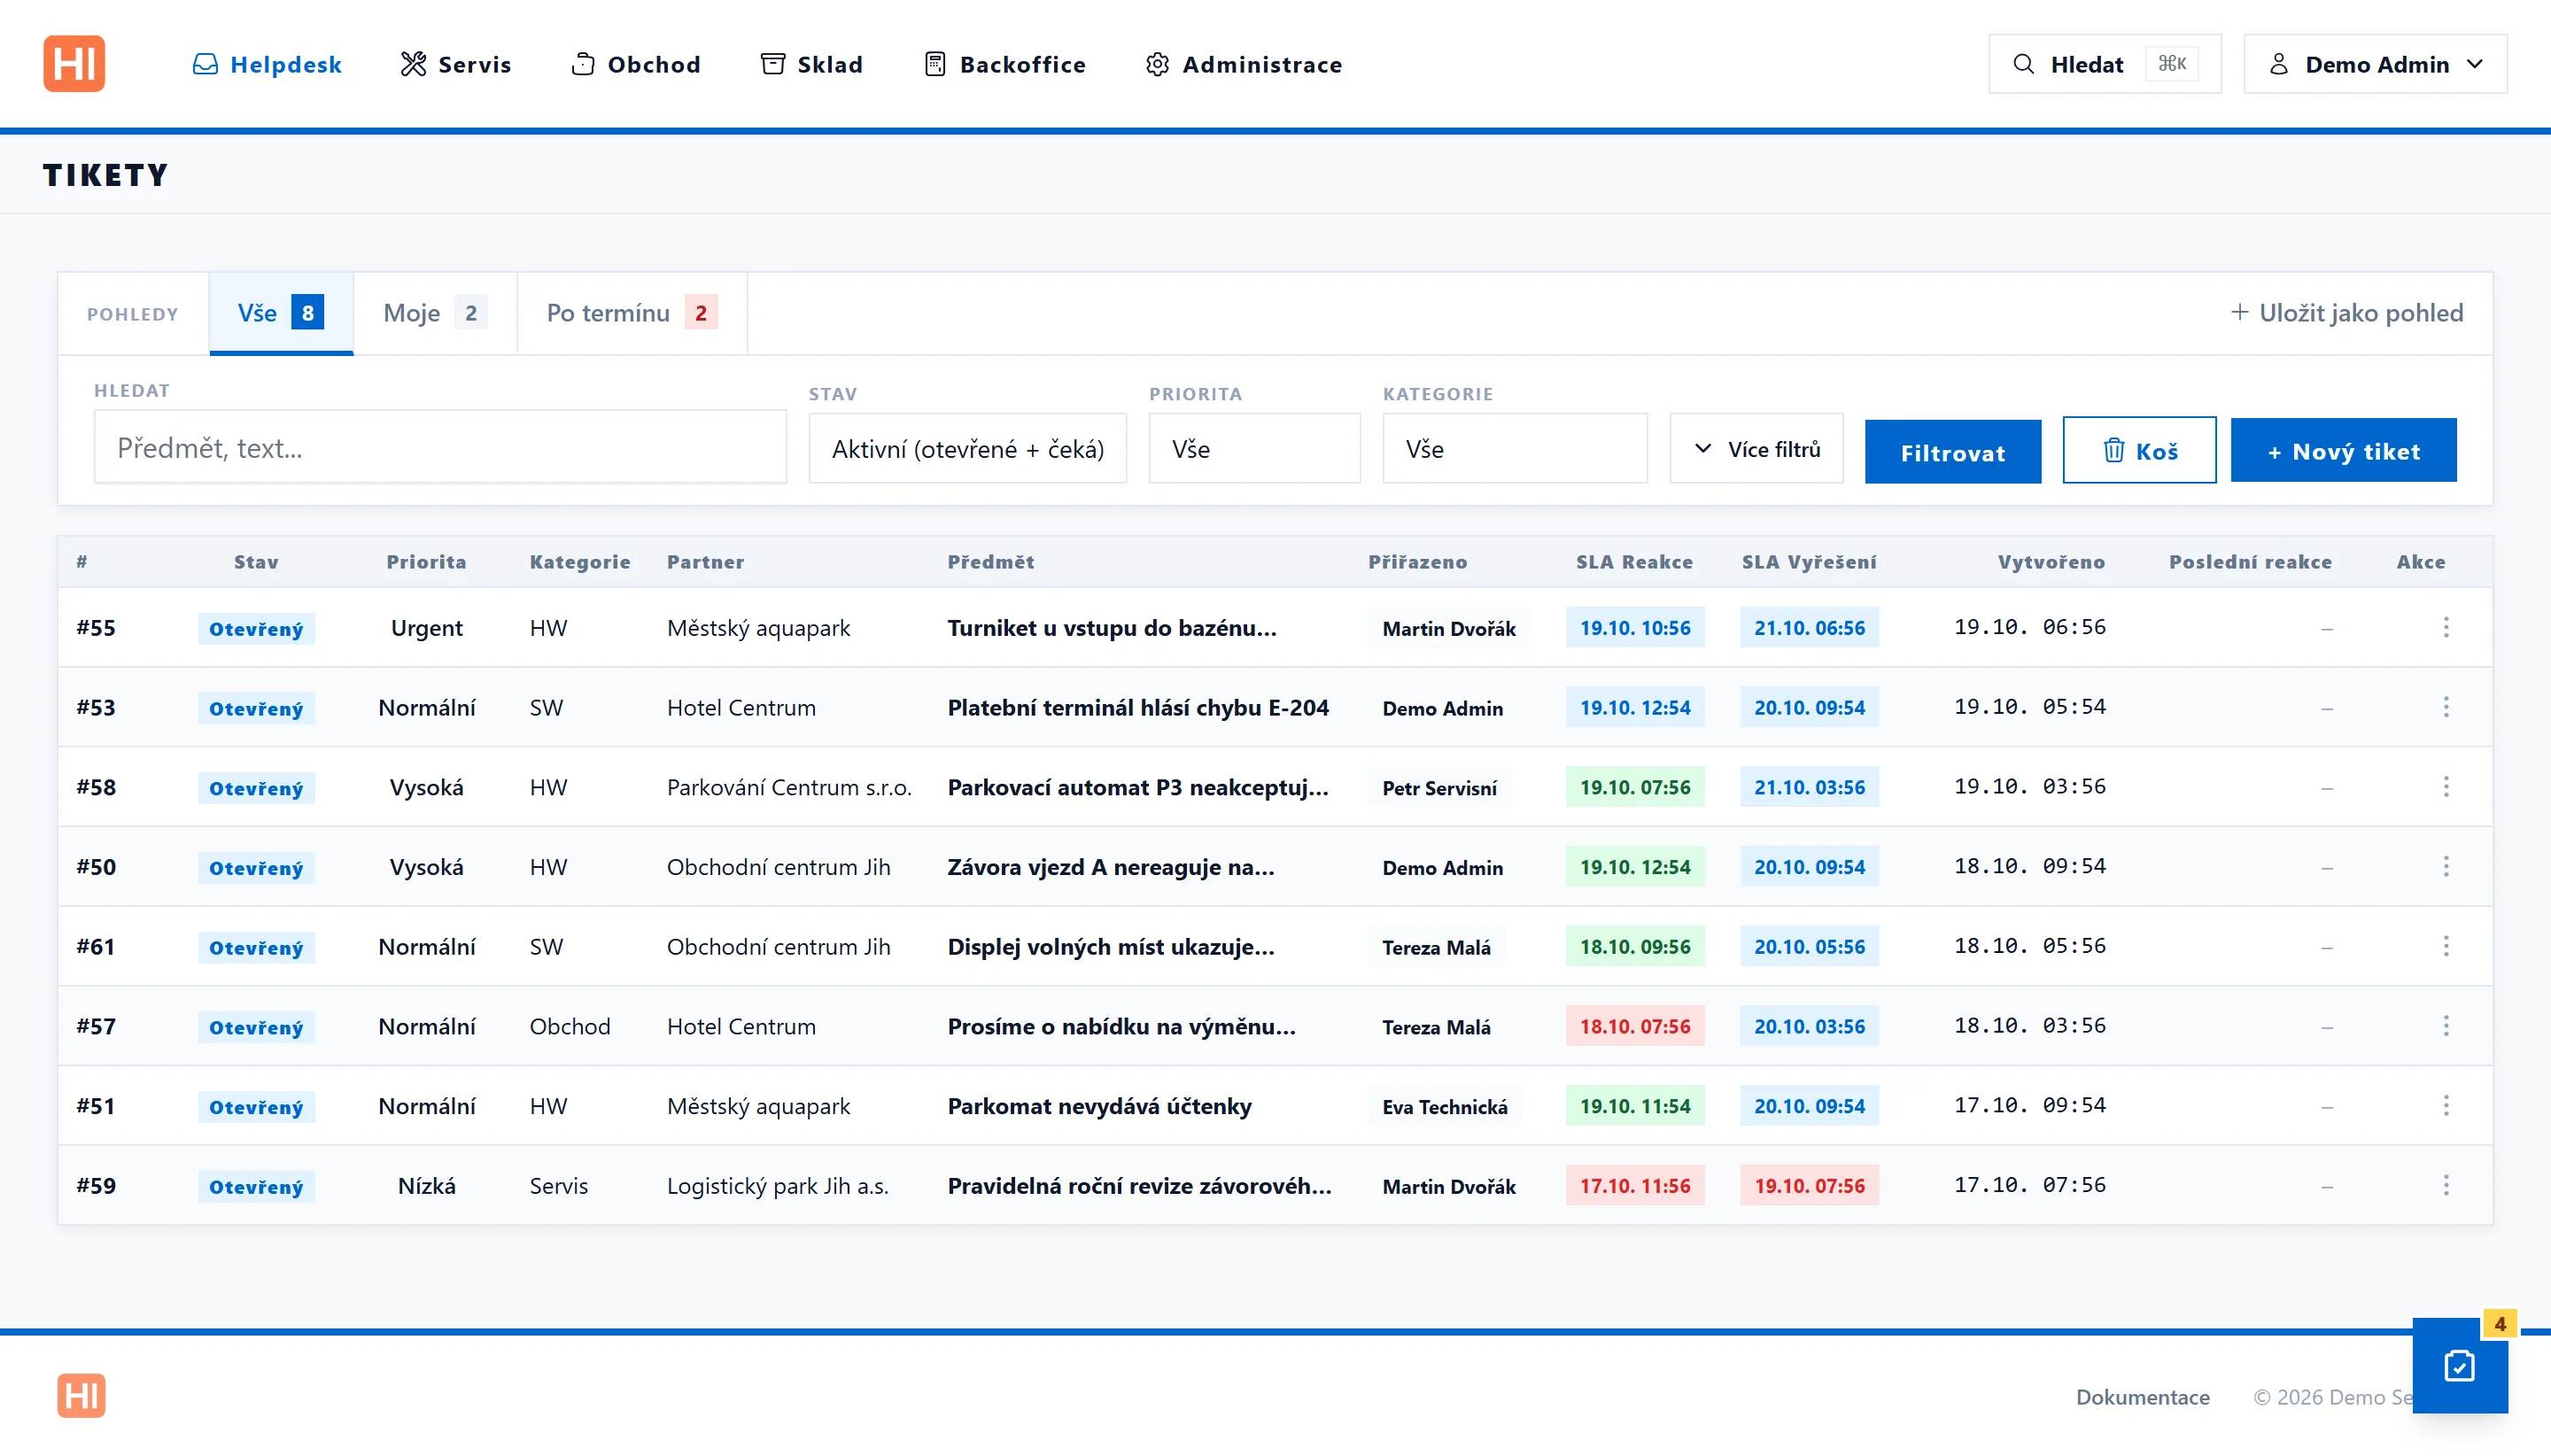Go to Backoffice section
The height and width of the screenshot is (1456, 2551).
click(x=1005, y=64)
